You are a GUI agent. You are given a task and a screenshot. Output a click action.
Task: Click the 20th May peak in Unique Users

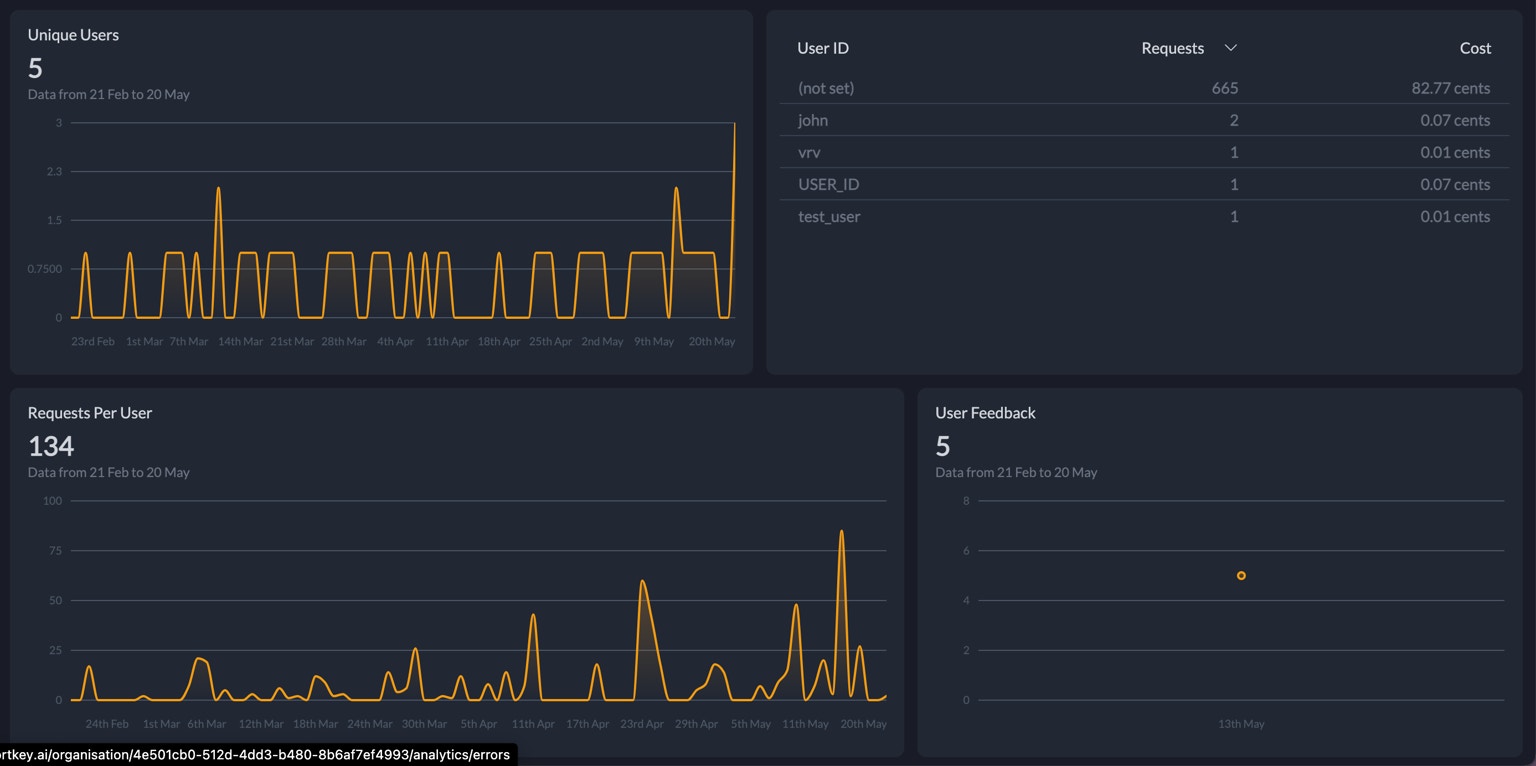point(735,124)
